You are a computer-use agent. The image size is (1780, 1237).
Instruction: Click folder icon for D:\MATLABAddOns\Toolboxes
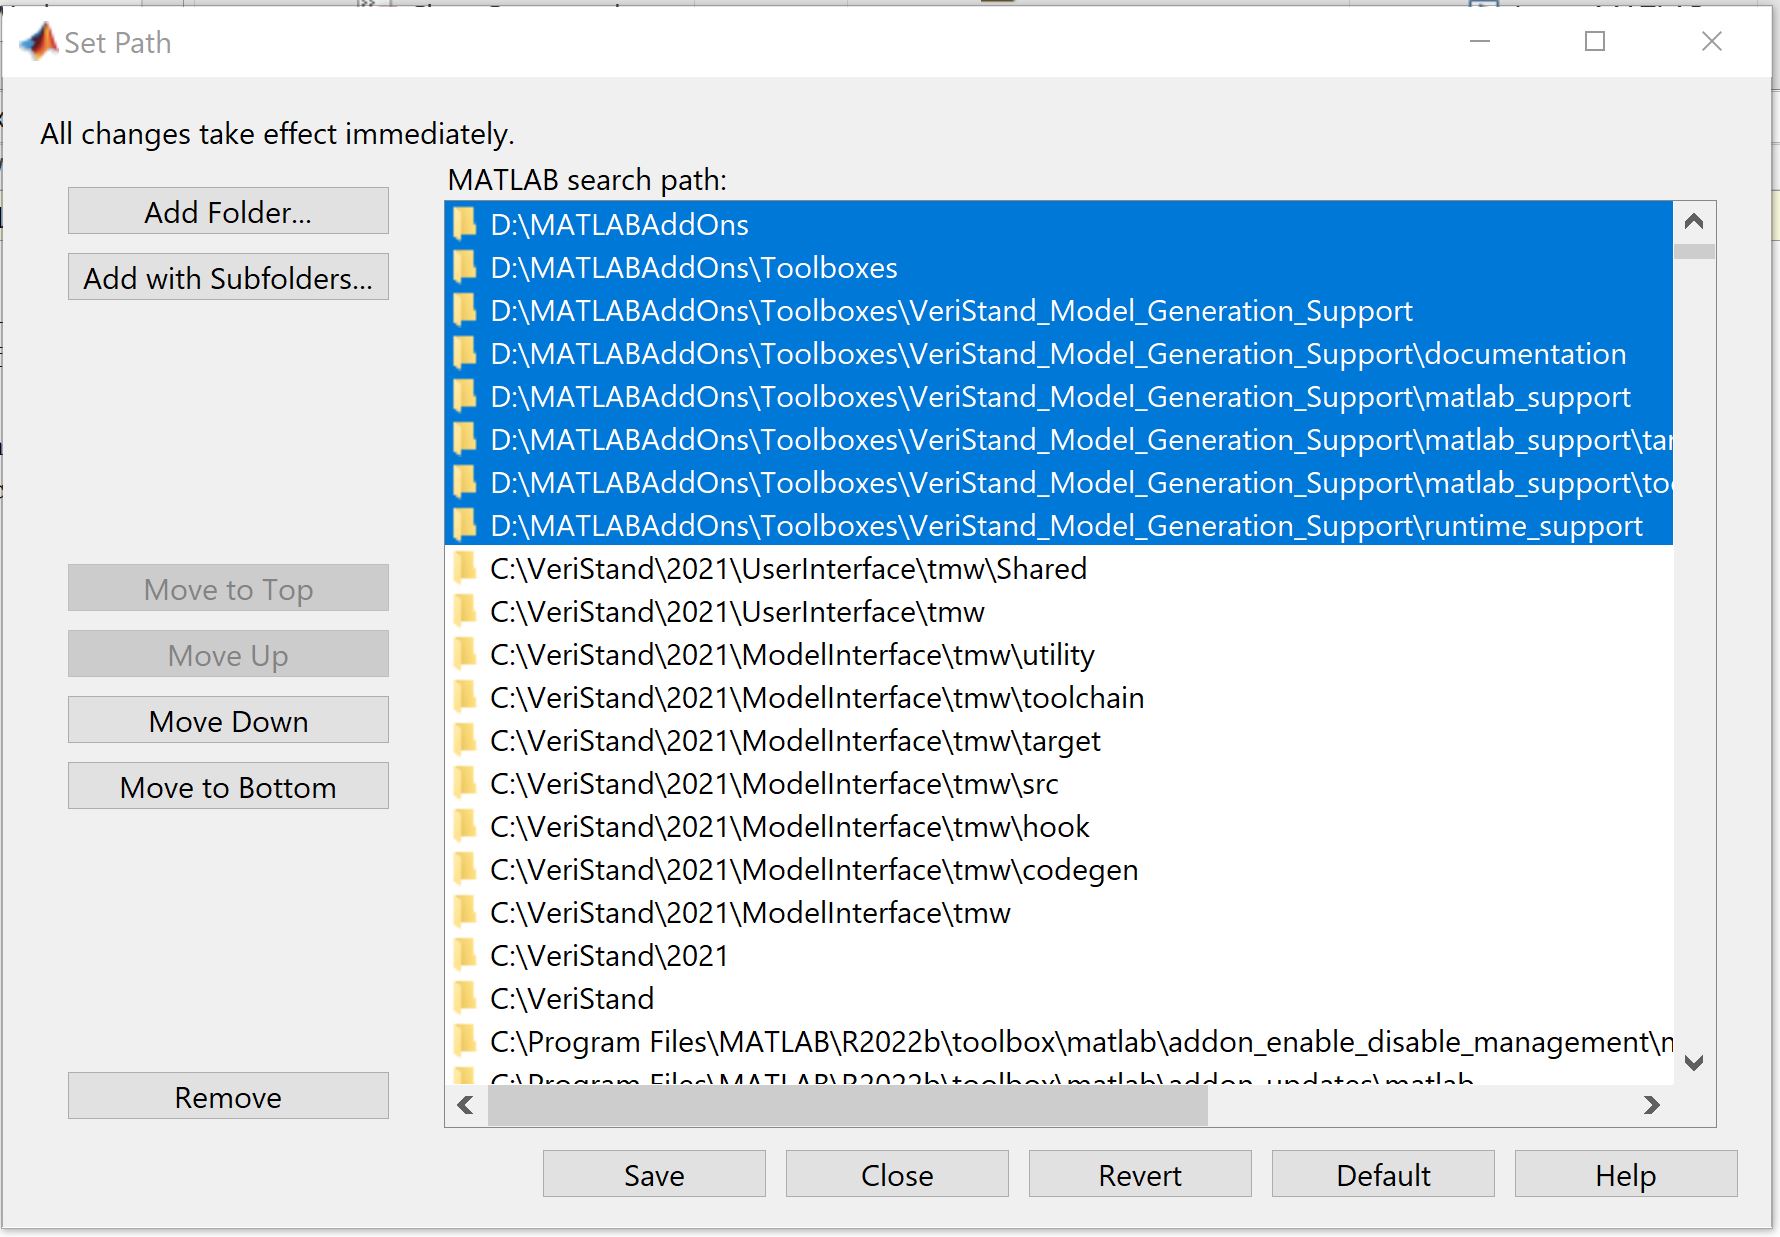coord(465,267)
